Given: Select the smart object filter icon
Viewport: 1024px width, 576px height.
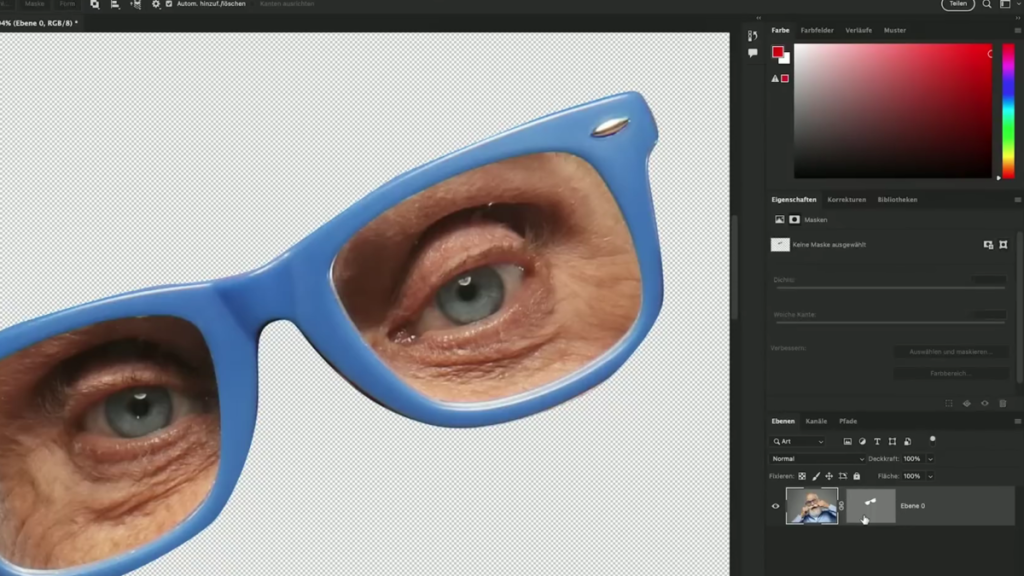Looking at the screenshot, I should coord(908,441).
